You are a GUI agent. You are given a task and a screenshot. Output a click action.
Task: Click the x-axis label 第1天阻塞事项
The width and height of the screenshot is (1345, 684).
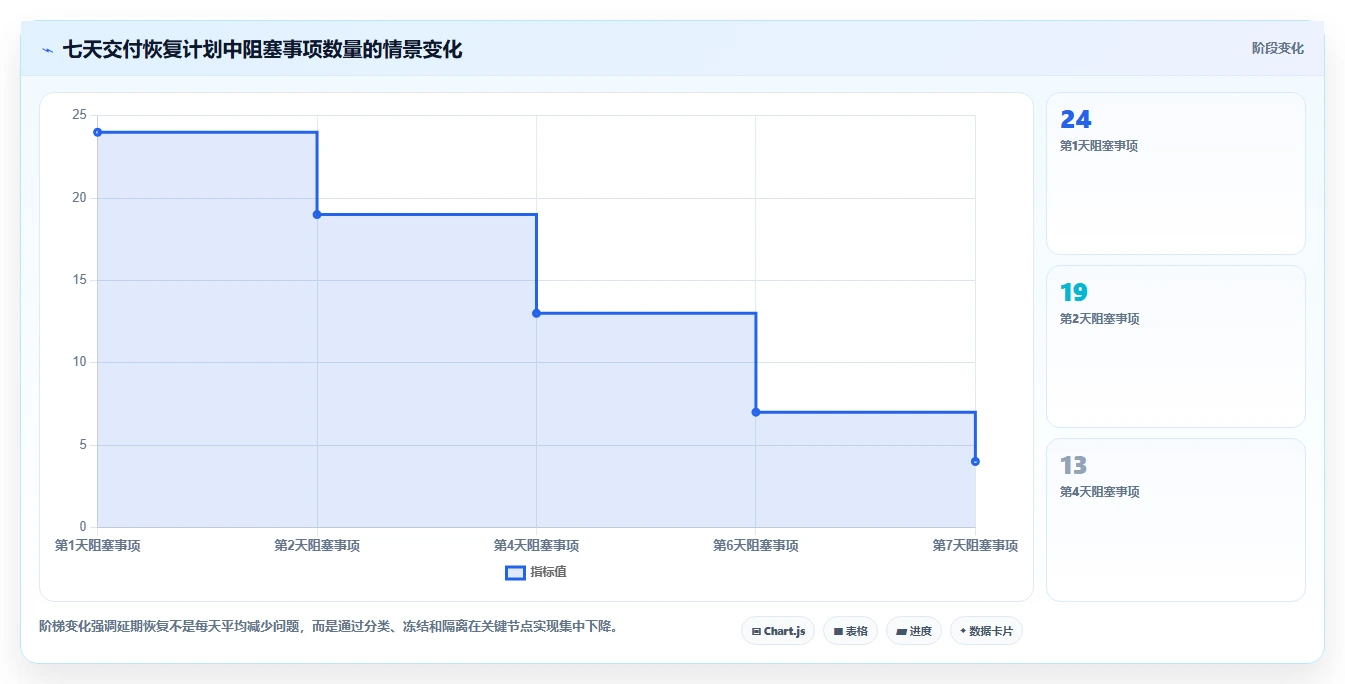[x=97, y=546]
